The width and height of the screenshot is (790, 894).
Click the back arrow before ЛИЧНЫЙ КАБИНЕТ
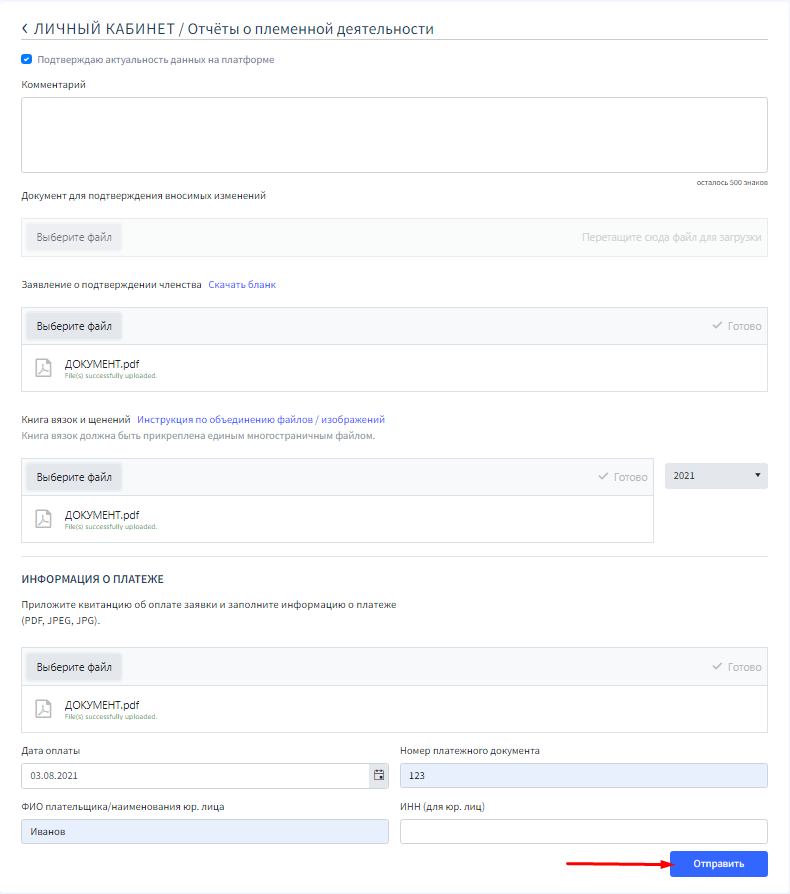click(25, 29)
